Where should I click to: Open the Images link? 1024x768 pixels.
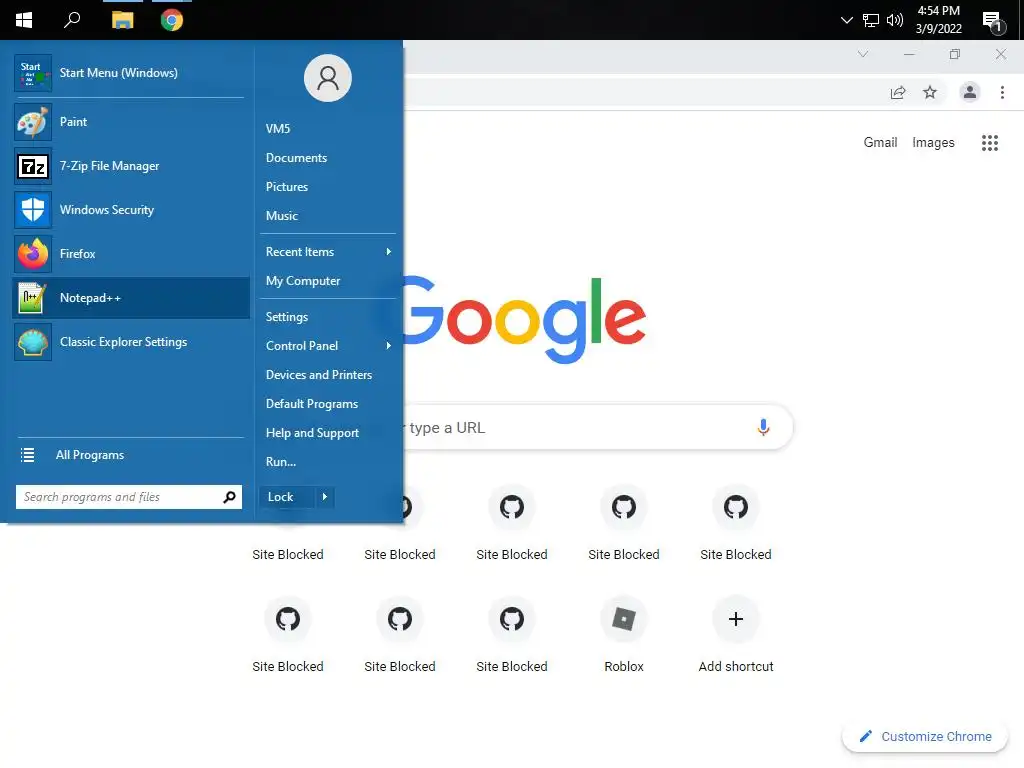[933, 142]
